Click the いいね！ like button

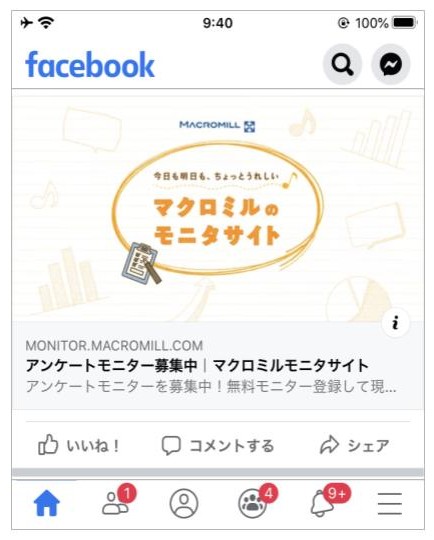[79, 445]
